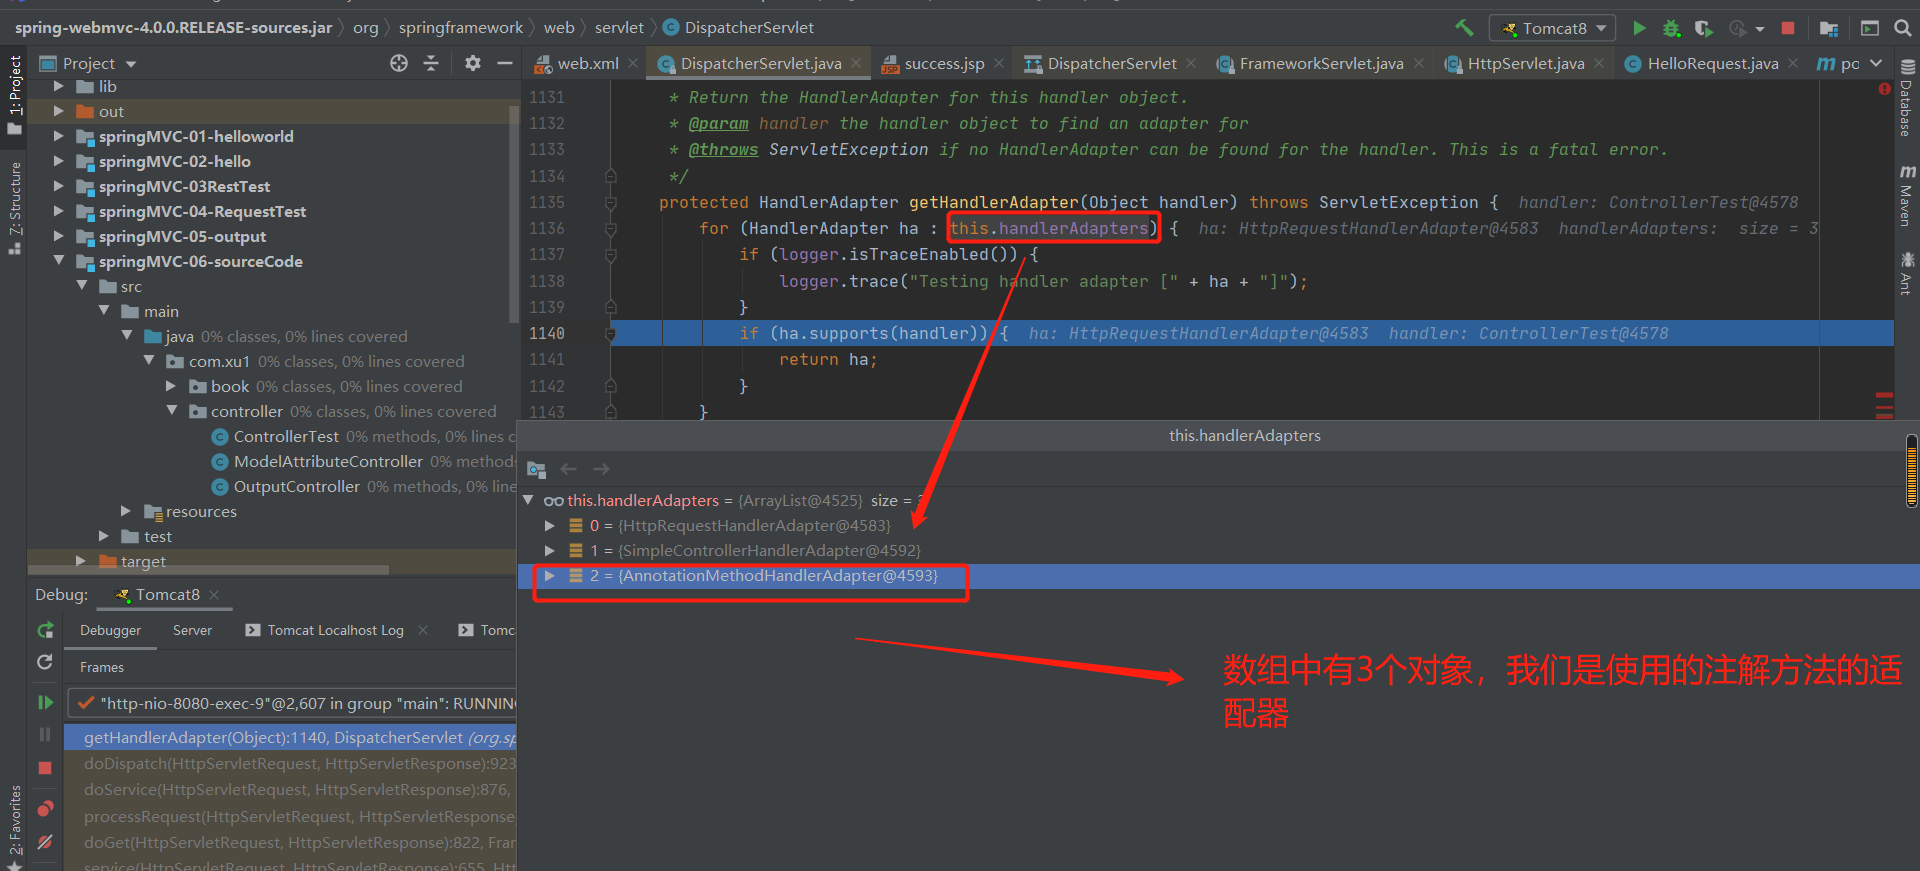
Task: Click the thread selector http-nio-8080-exec-9
Action: click(x=292, y=703)
